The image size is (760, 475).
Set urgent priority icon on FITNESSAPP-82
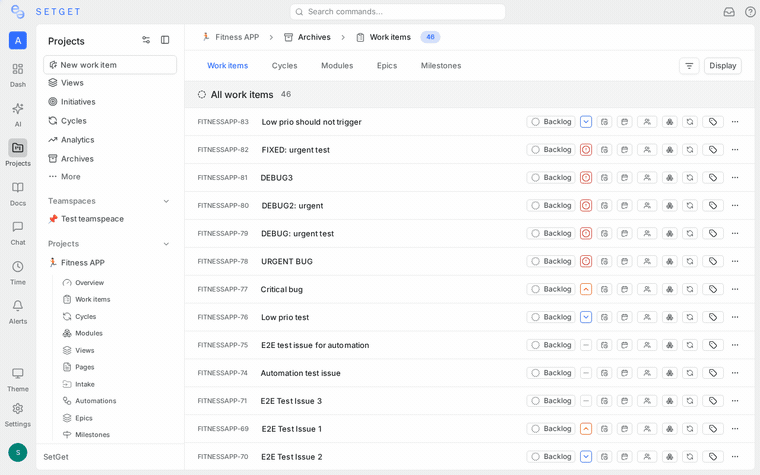[x=586, y=150]
